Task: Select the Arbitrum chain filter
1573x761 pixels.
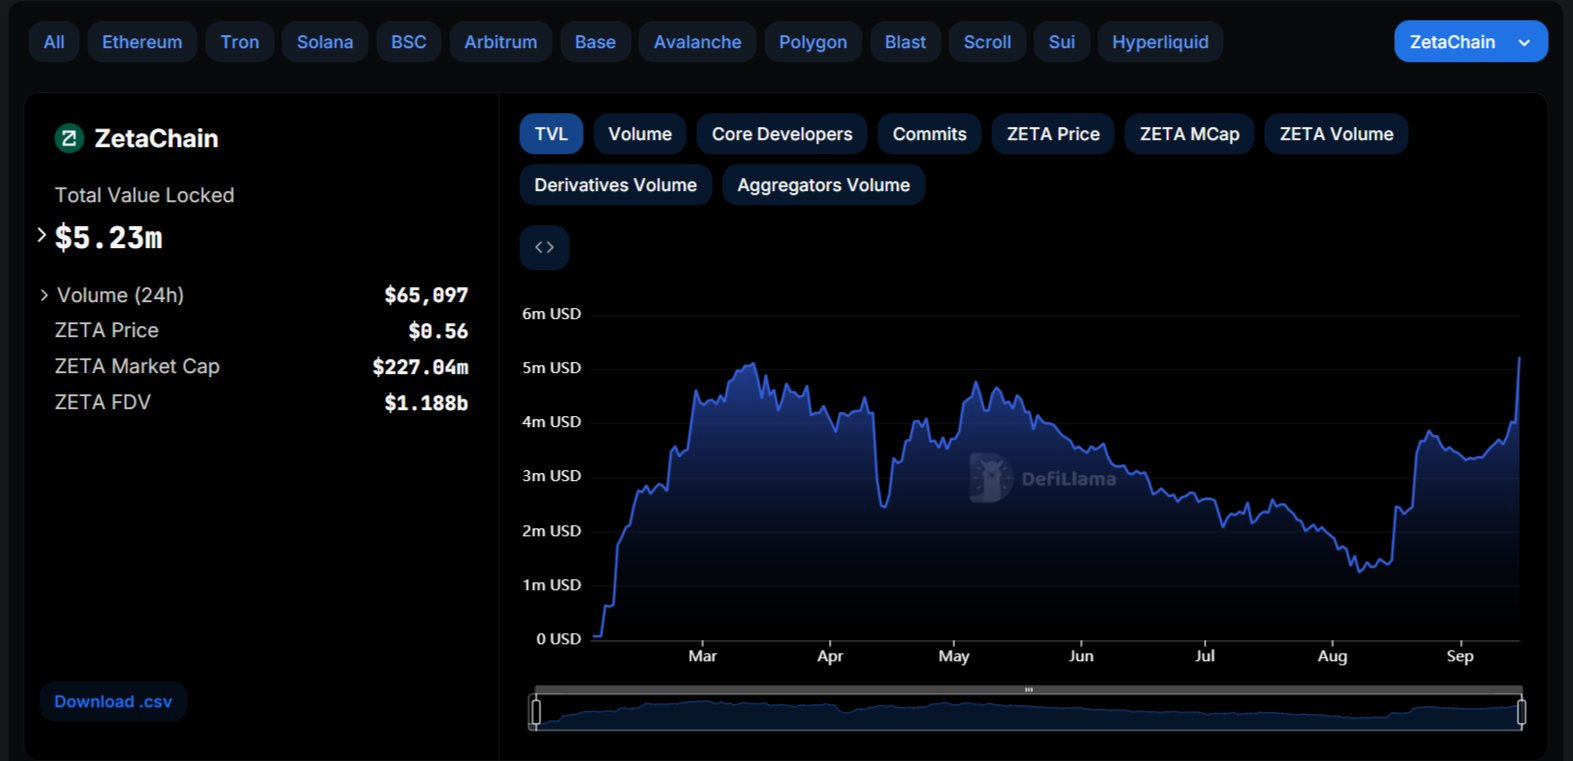Action: (501, 42)
